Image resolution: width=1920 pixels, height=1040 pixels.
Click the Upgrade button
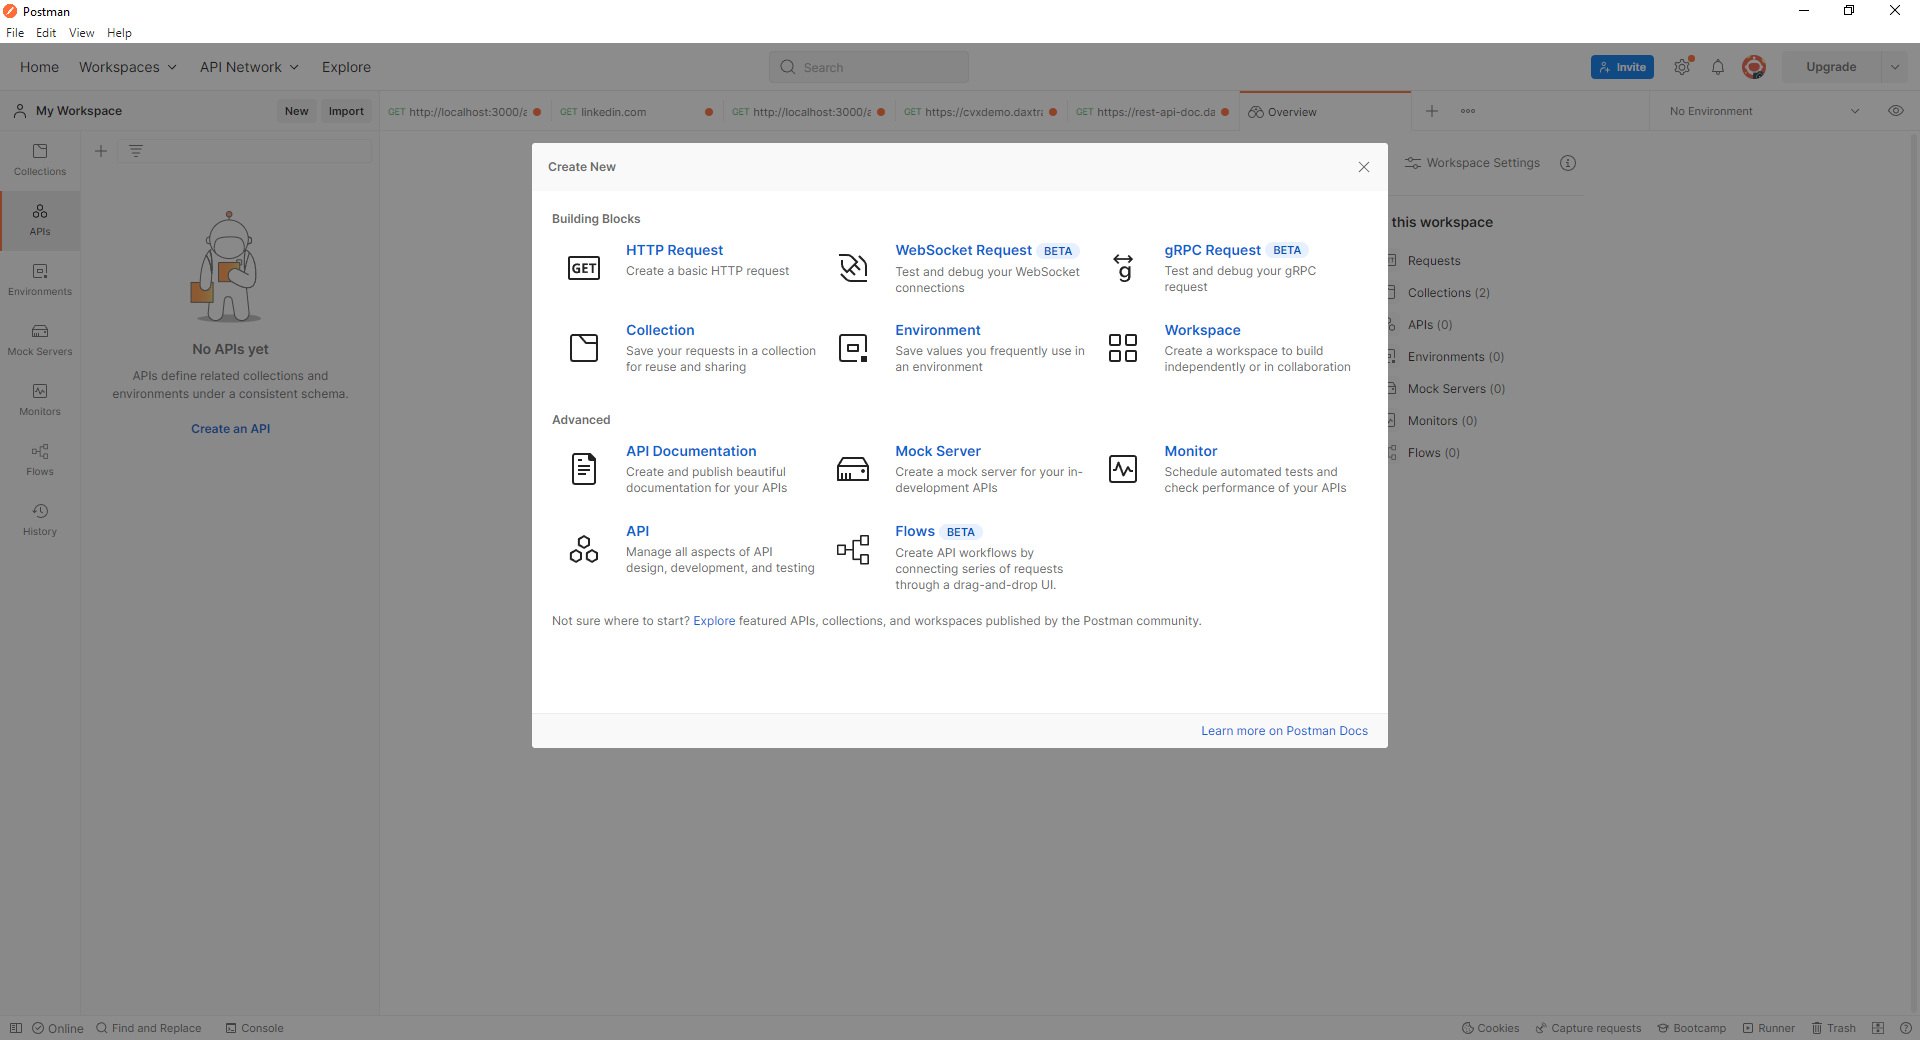(x=1831, y=67)
